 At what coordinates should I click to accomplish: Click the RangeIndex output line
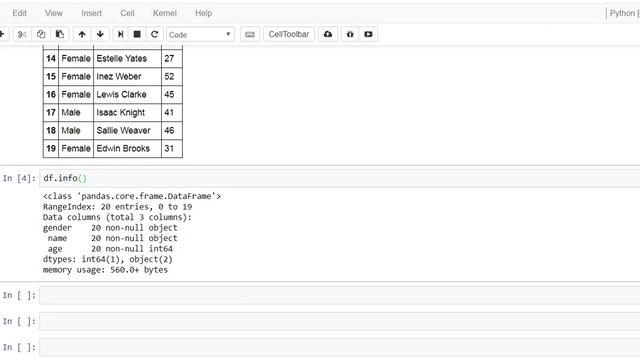117,207
